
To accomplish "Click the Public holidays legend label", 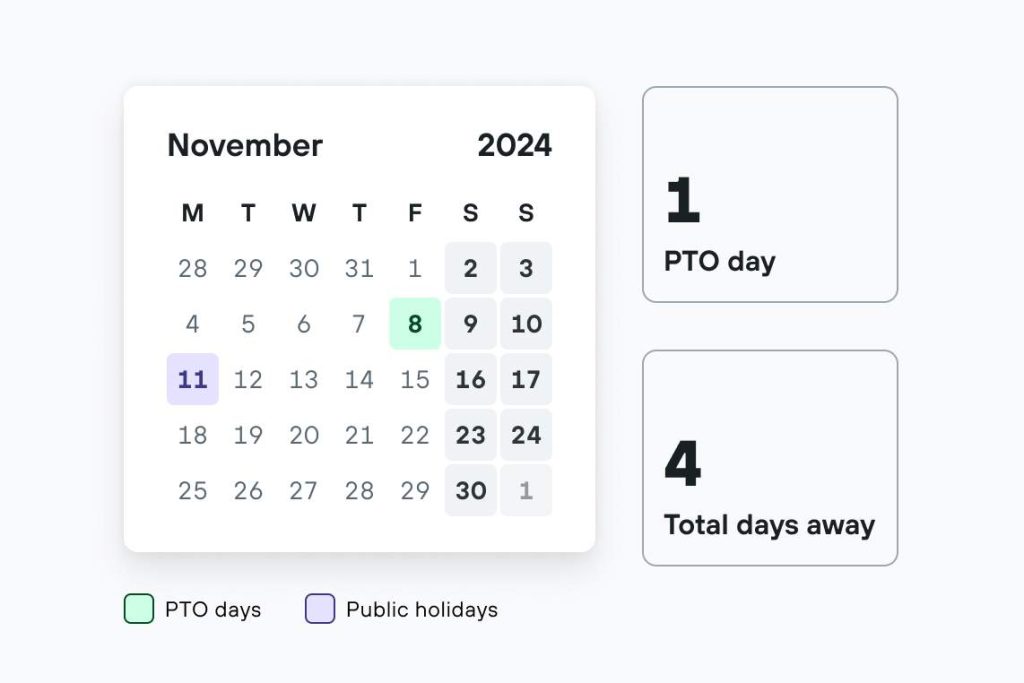I will tap(421, 609).
